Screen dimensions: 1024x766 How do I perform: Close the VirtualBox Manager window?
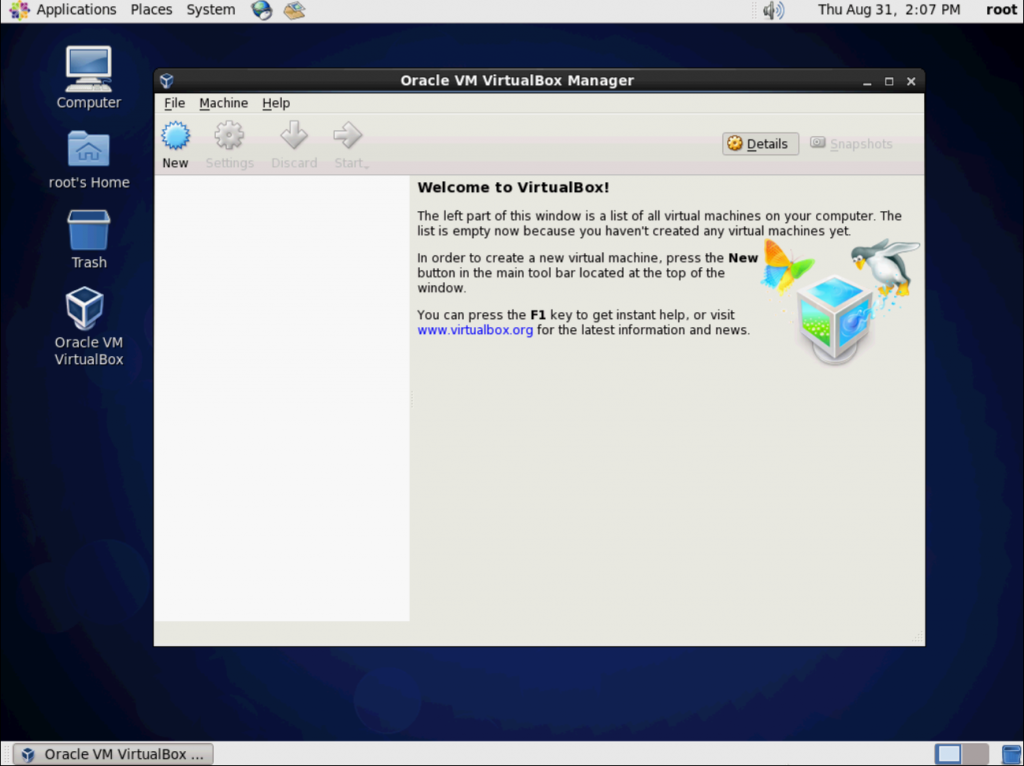click(911, 81)
